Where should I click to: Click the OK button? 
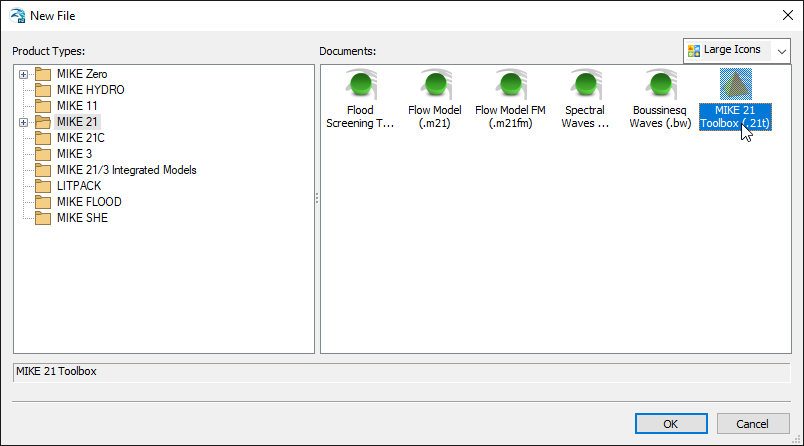[x=670, y=423]
